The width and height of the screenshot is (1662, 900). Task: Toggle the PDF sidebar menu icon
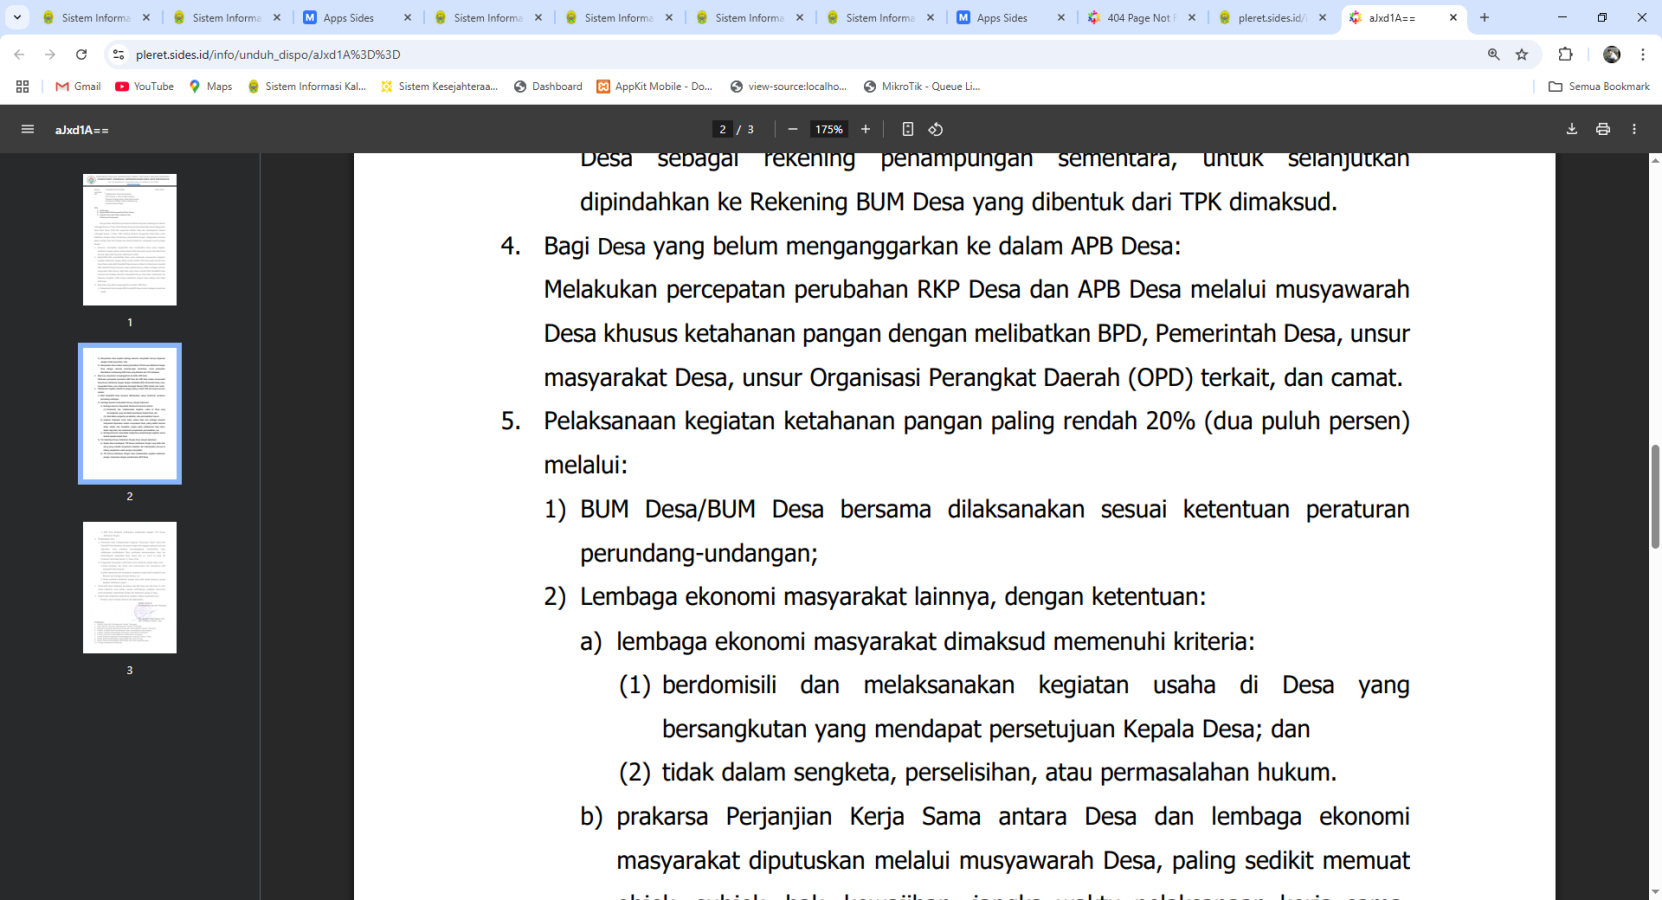27,129
